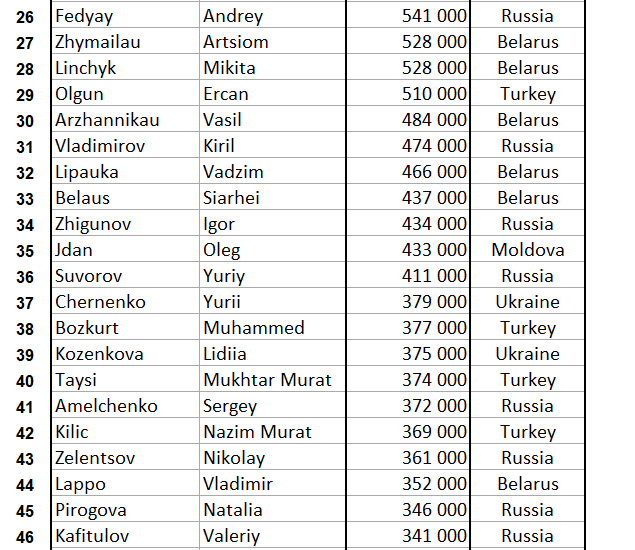Click the 372 000 amount cell
The width and height of the screenshot is (635, 550).
click(434, 406)
